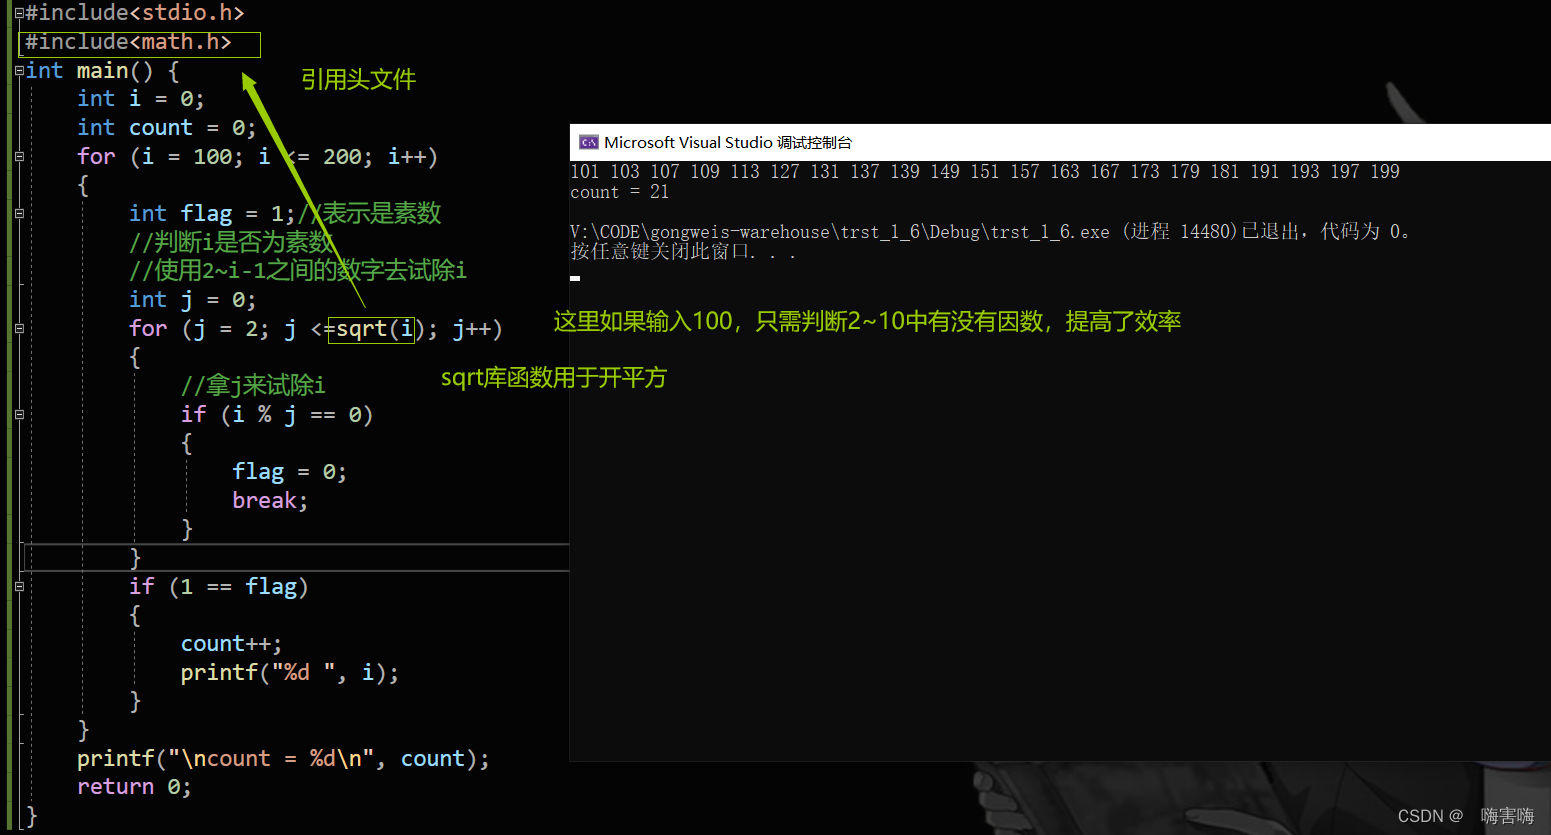Collapse the 'if (1 == flag)' fold marker
Viewport: 1551px width, 835px height.
(x=19, y=587)
